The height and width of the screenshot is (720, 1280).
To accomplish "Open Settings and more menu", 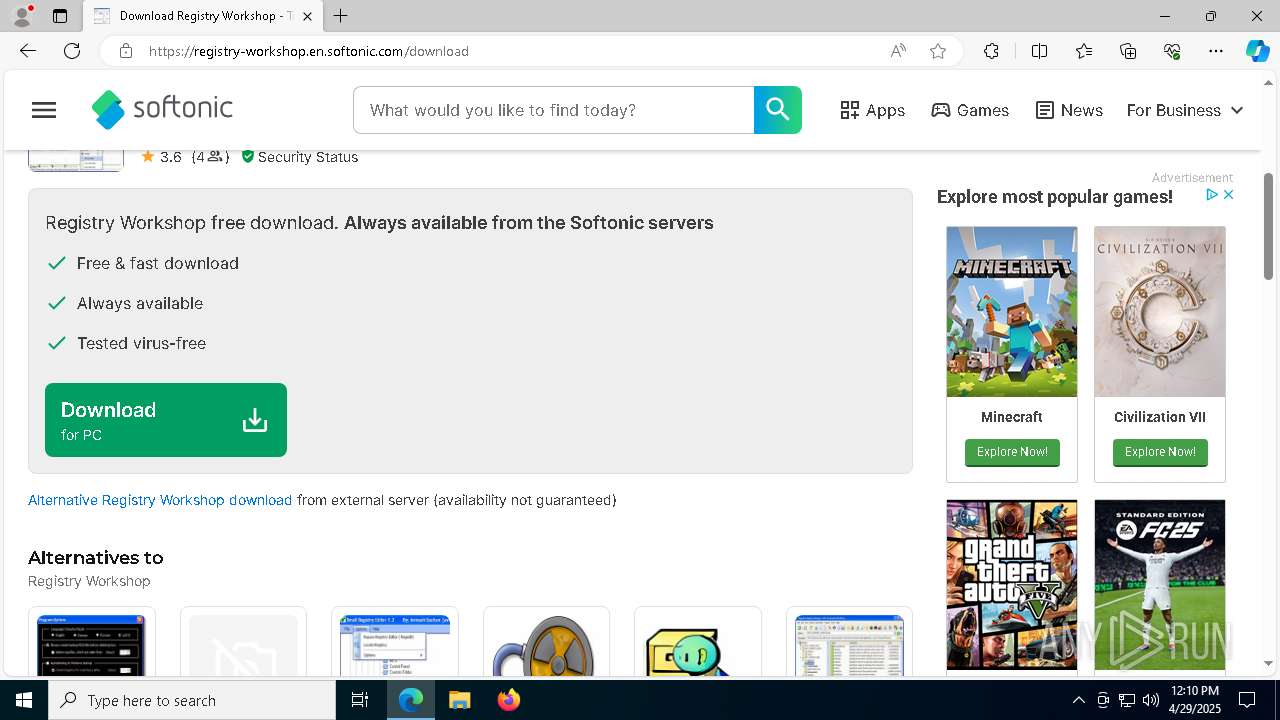I will [1216, 51].
